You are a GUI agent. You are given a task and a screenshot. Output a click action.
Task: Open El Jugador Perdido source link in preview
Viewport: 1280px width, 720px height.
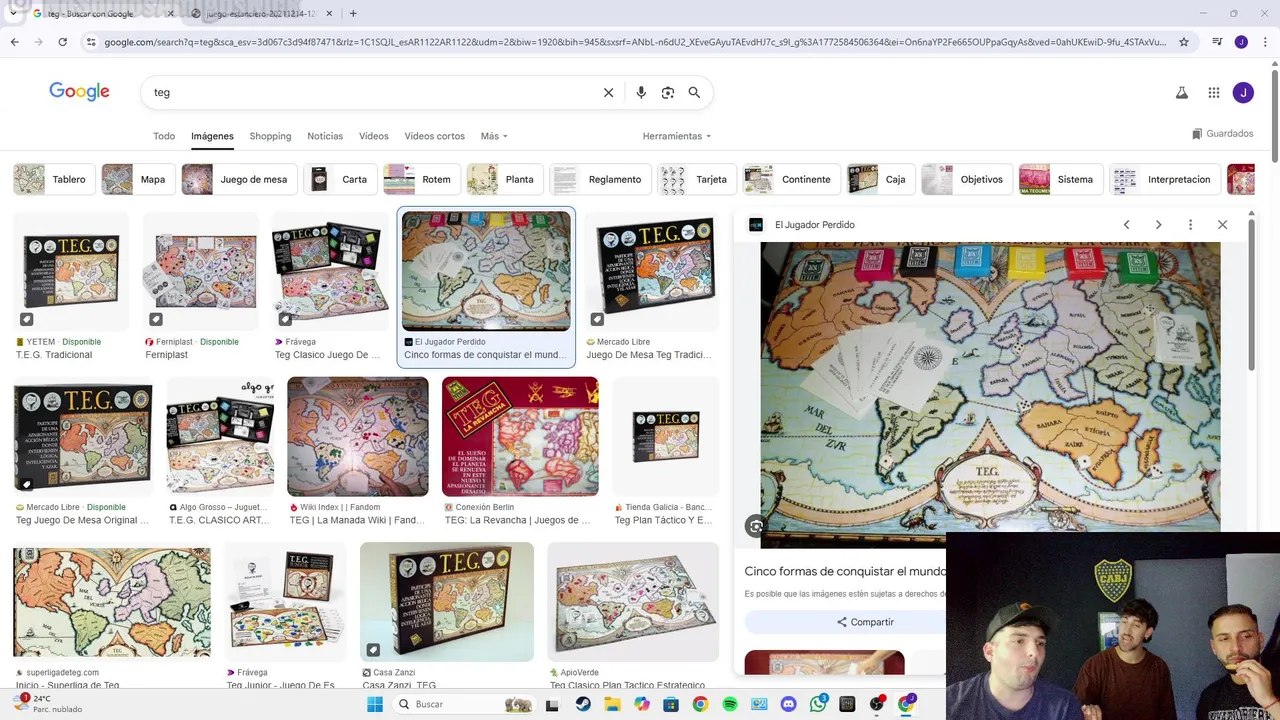pyautogui.click(x=815, y=225)
